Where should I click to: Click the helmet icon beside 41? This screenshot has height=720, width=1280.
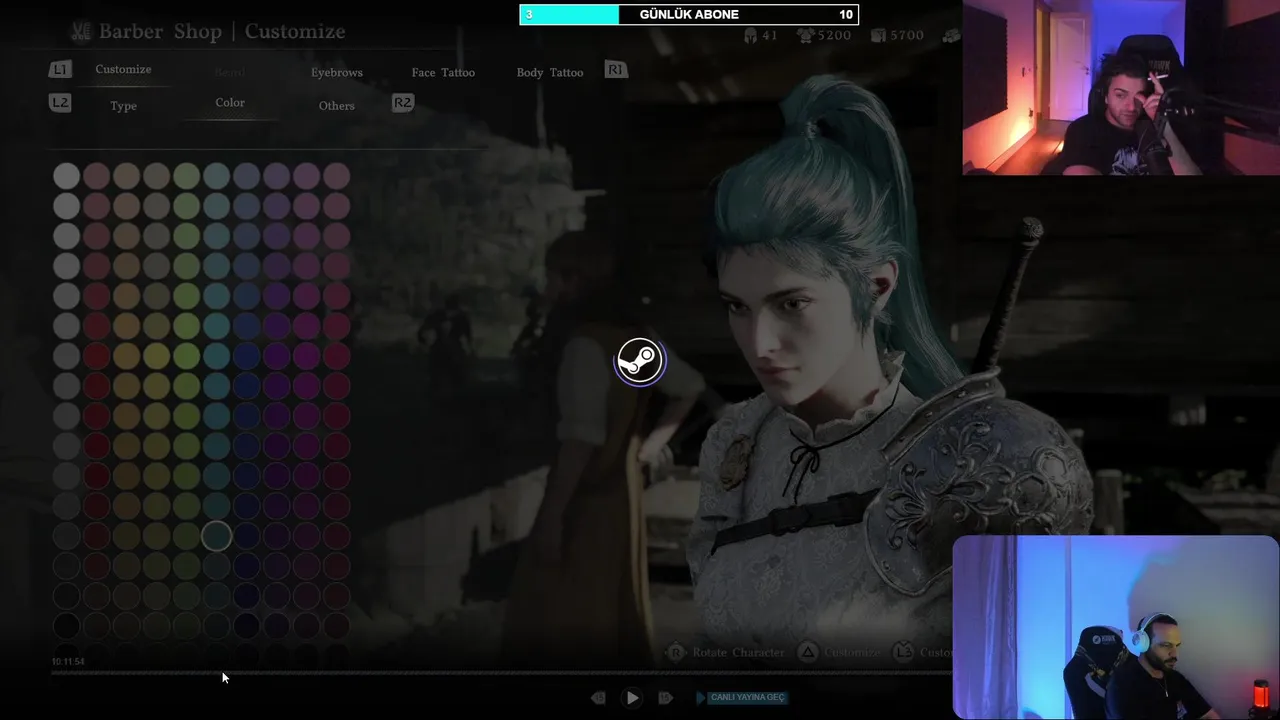coord(750,35)
